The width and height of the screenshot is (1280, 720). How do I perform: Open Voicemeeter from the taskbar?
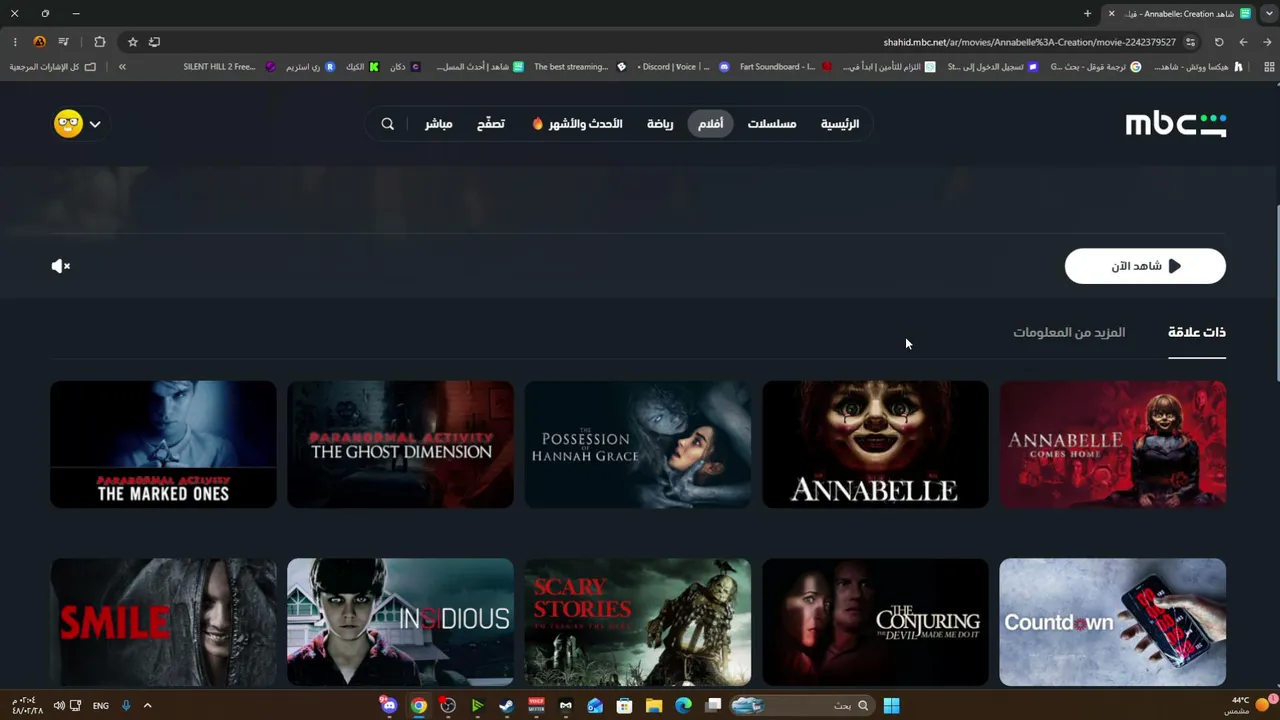[536, 706]
